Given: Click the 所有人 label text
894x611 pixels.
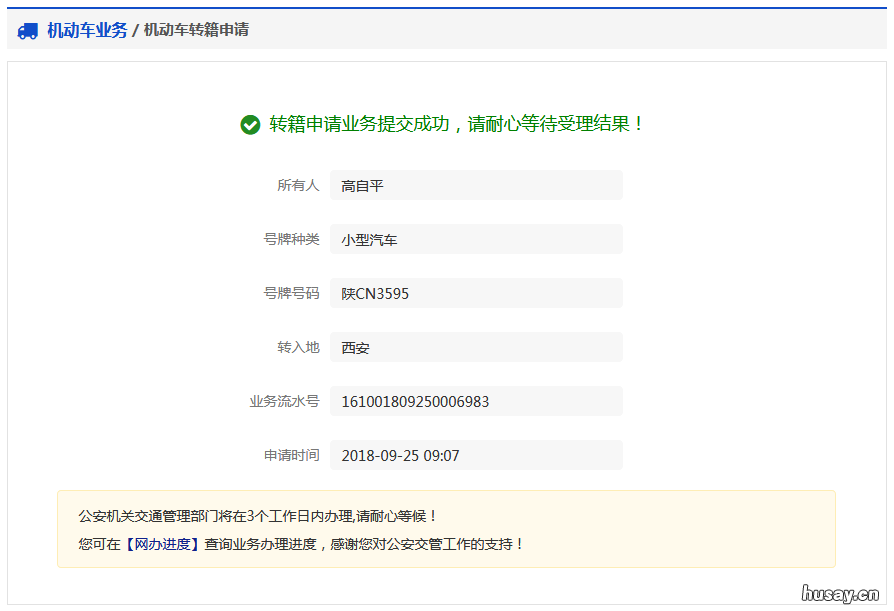Looking at the screenshot, I should [299, 184].
